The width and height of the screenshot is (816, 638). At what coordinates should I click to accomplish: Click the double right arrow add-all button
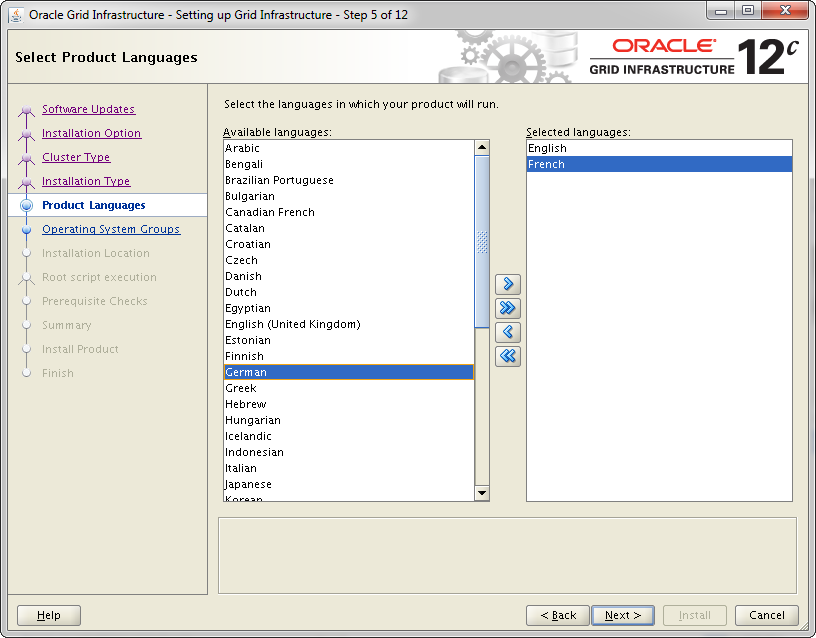[x=508, y=308]
